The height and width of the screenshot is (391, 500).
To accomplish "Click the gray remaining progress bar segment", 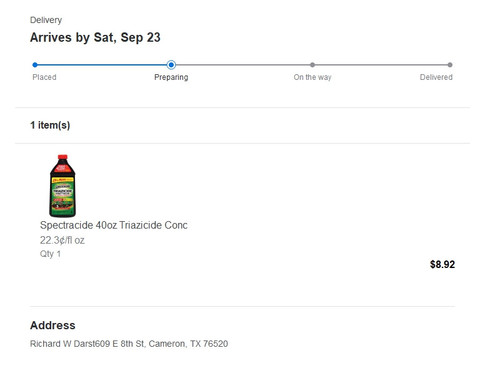I will (313, 65).
